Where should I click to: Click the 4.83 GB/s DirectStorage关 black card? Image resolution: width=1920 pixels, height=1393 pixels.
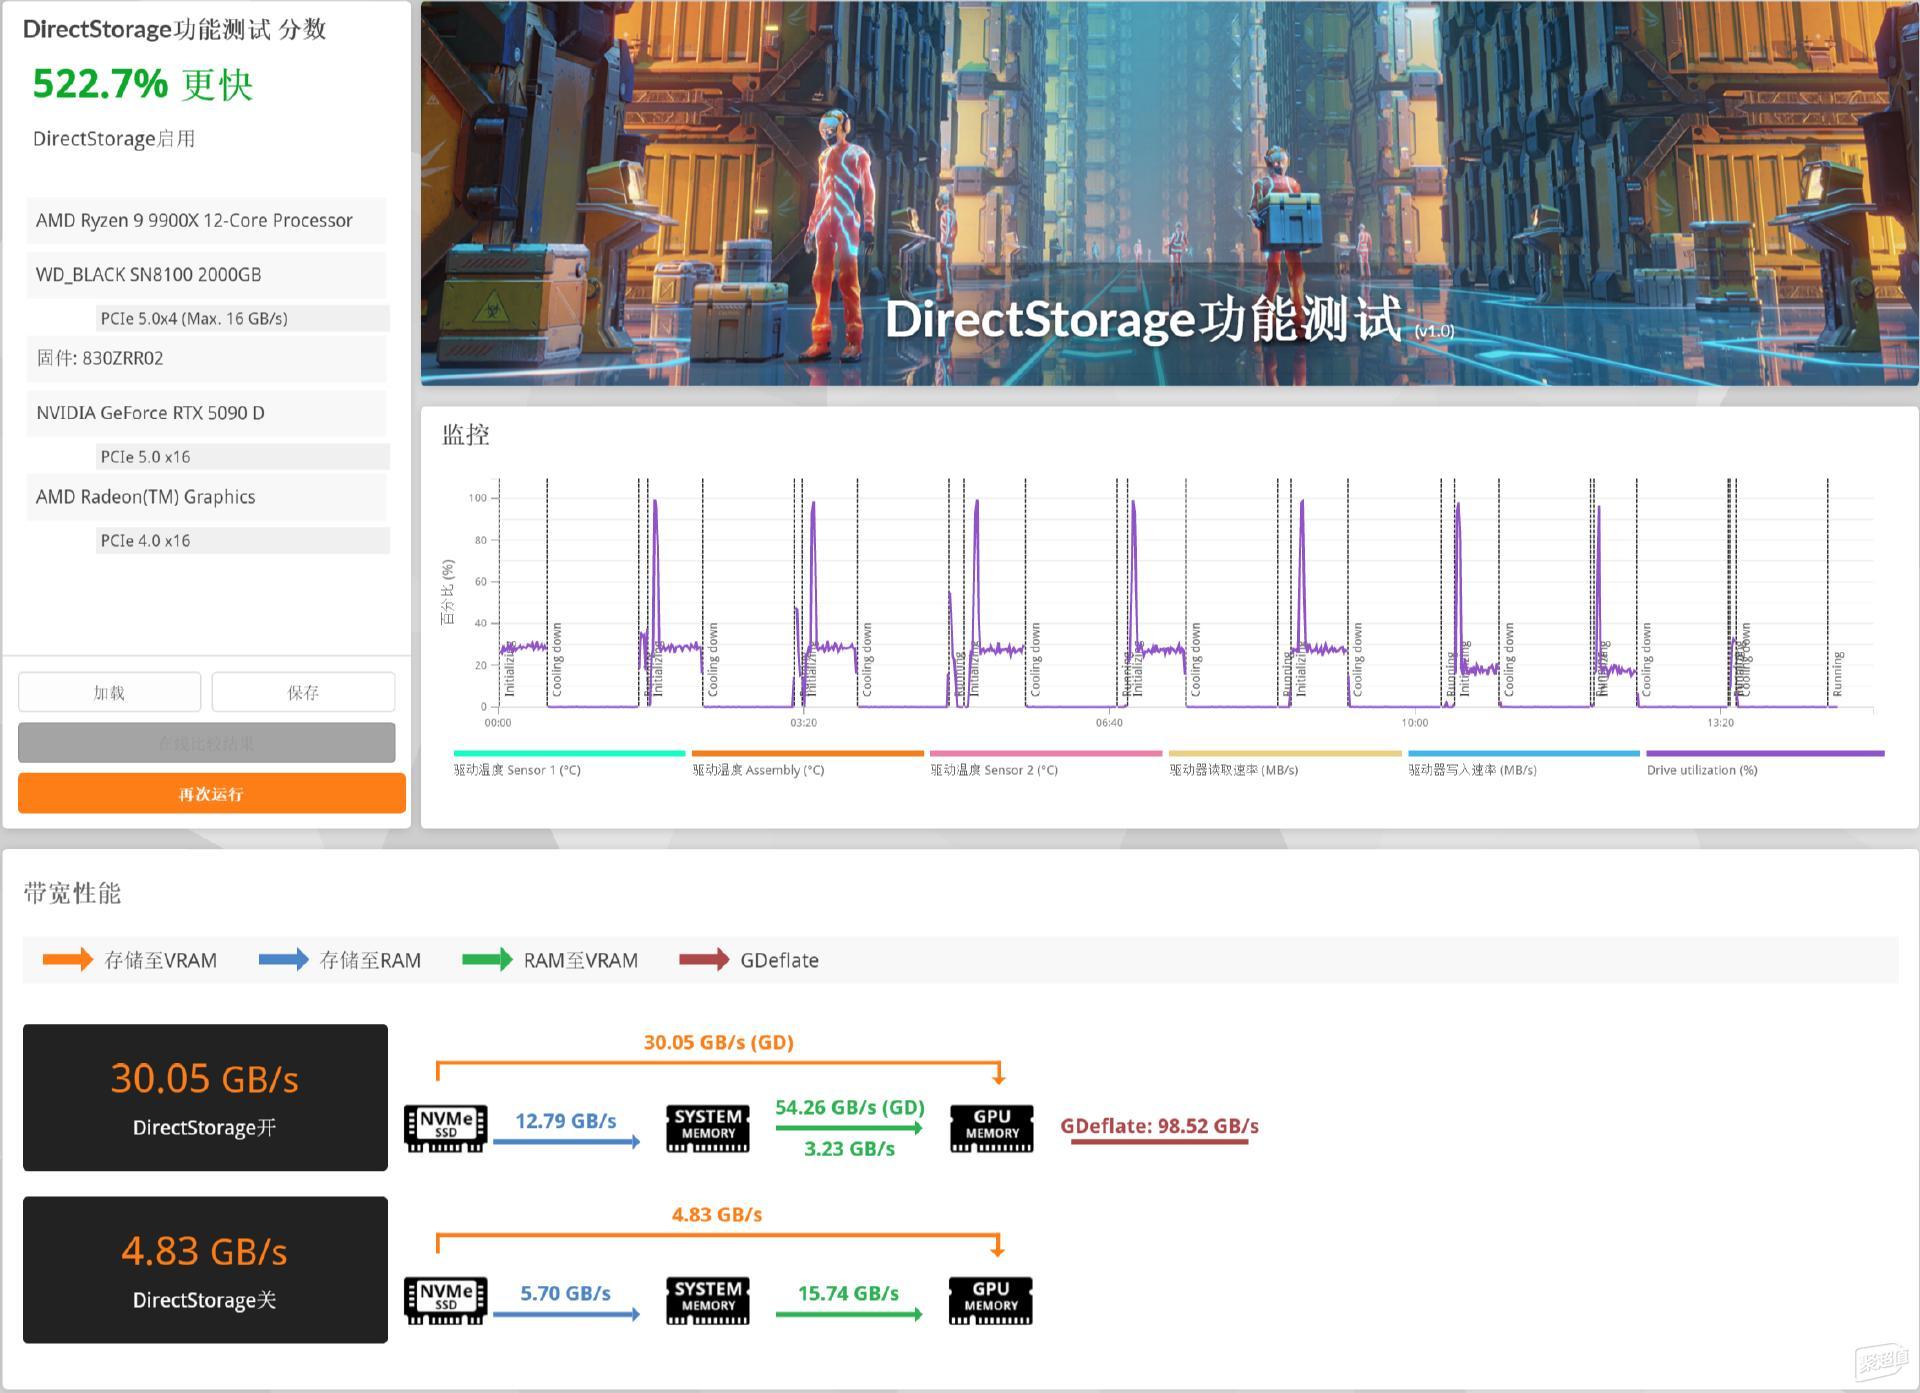point(205,1270)
